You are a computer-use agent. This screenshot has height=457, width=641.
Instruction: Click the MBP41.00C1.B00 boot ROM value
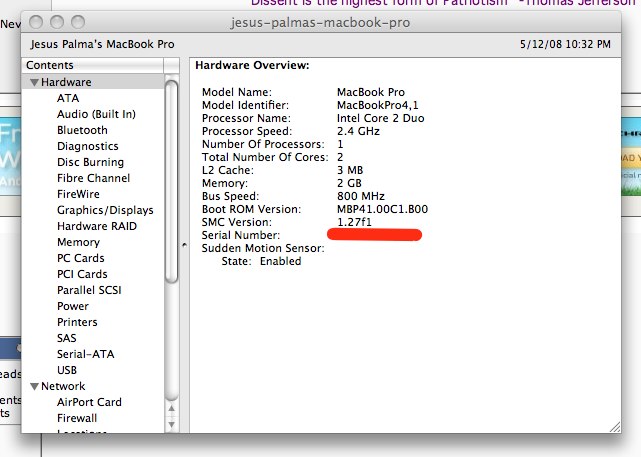[382, 209]
